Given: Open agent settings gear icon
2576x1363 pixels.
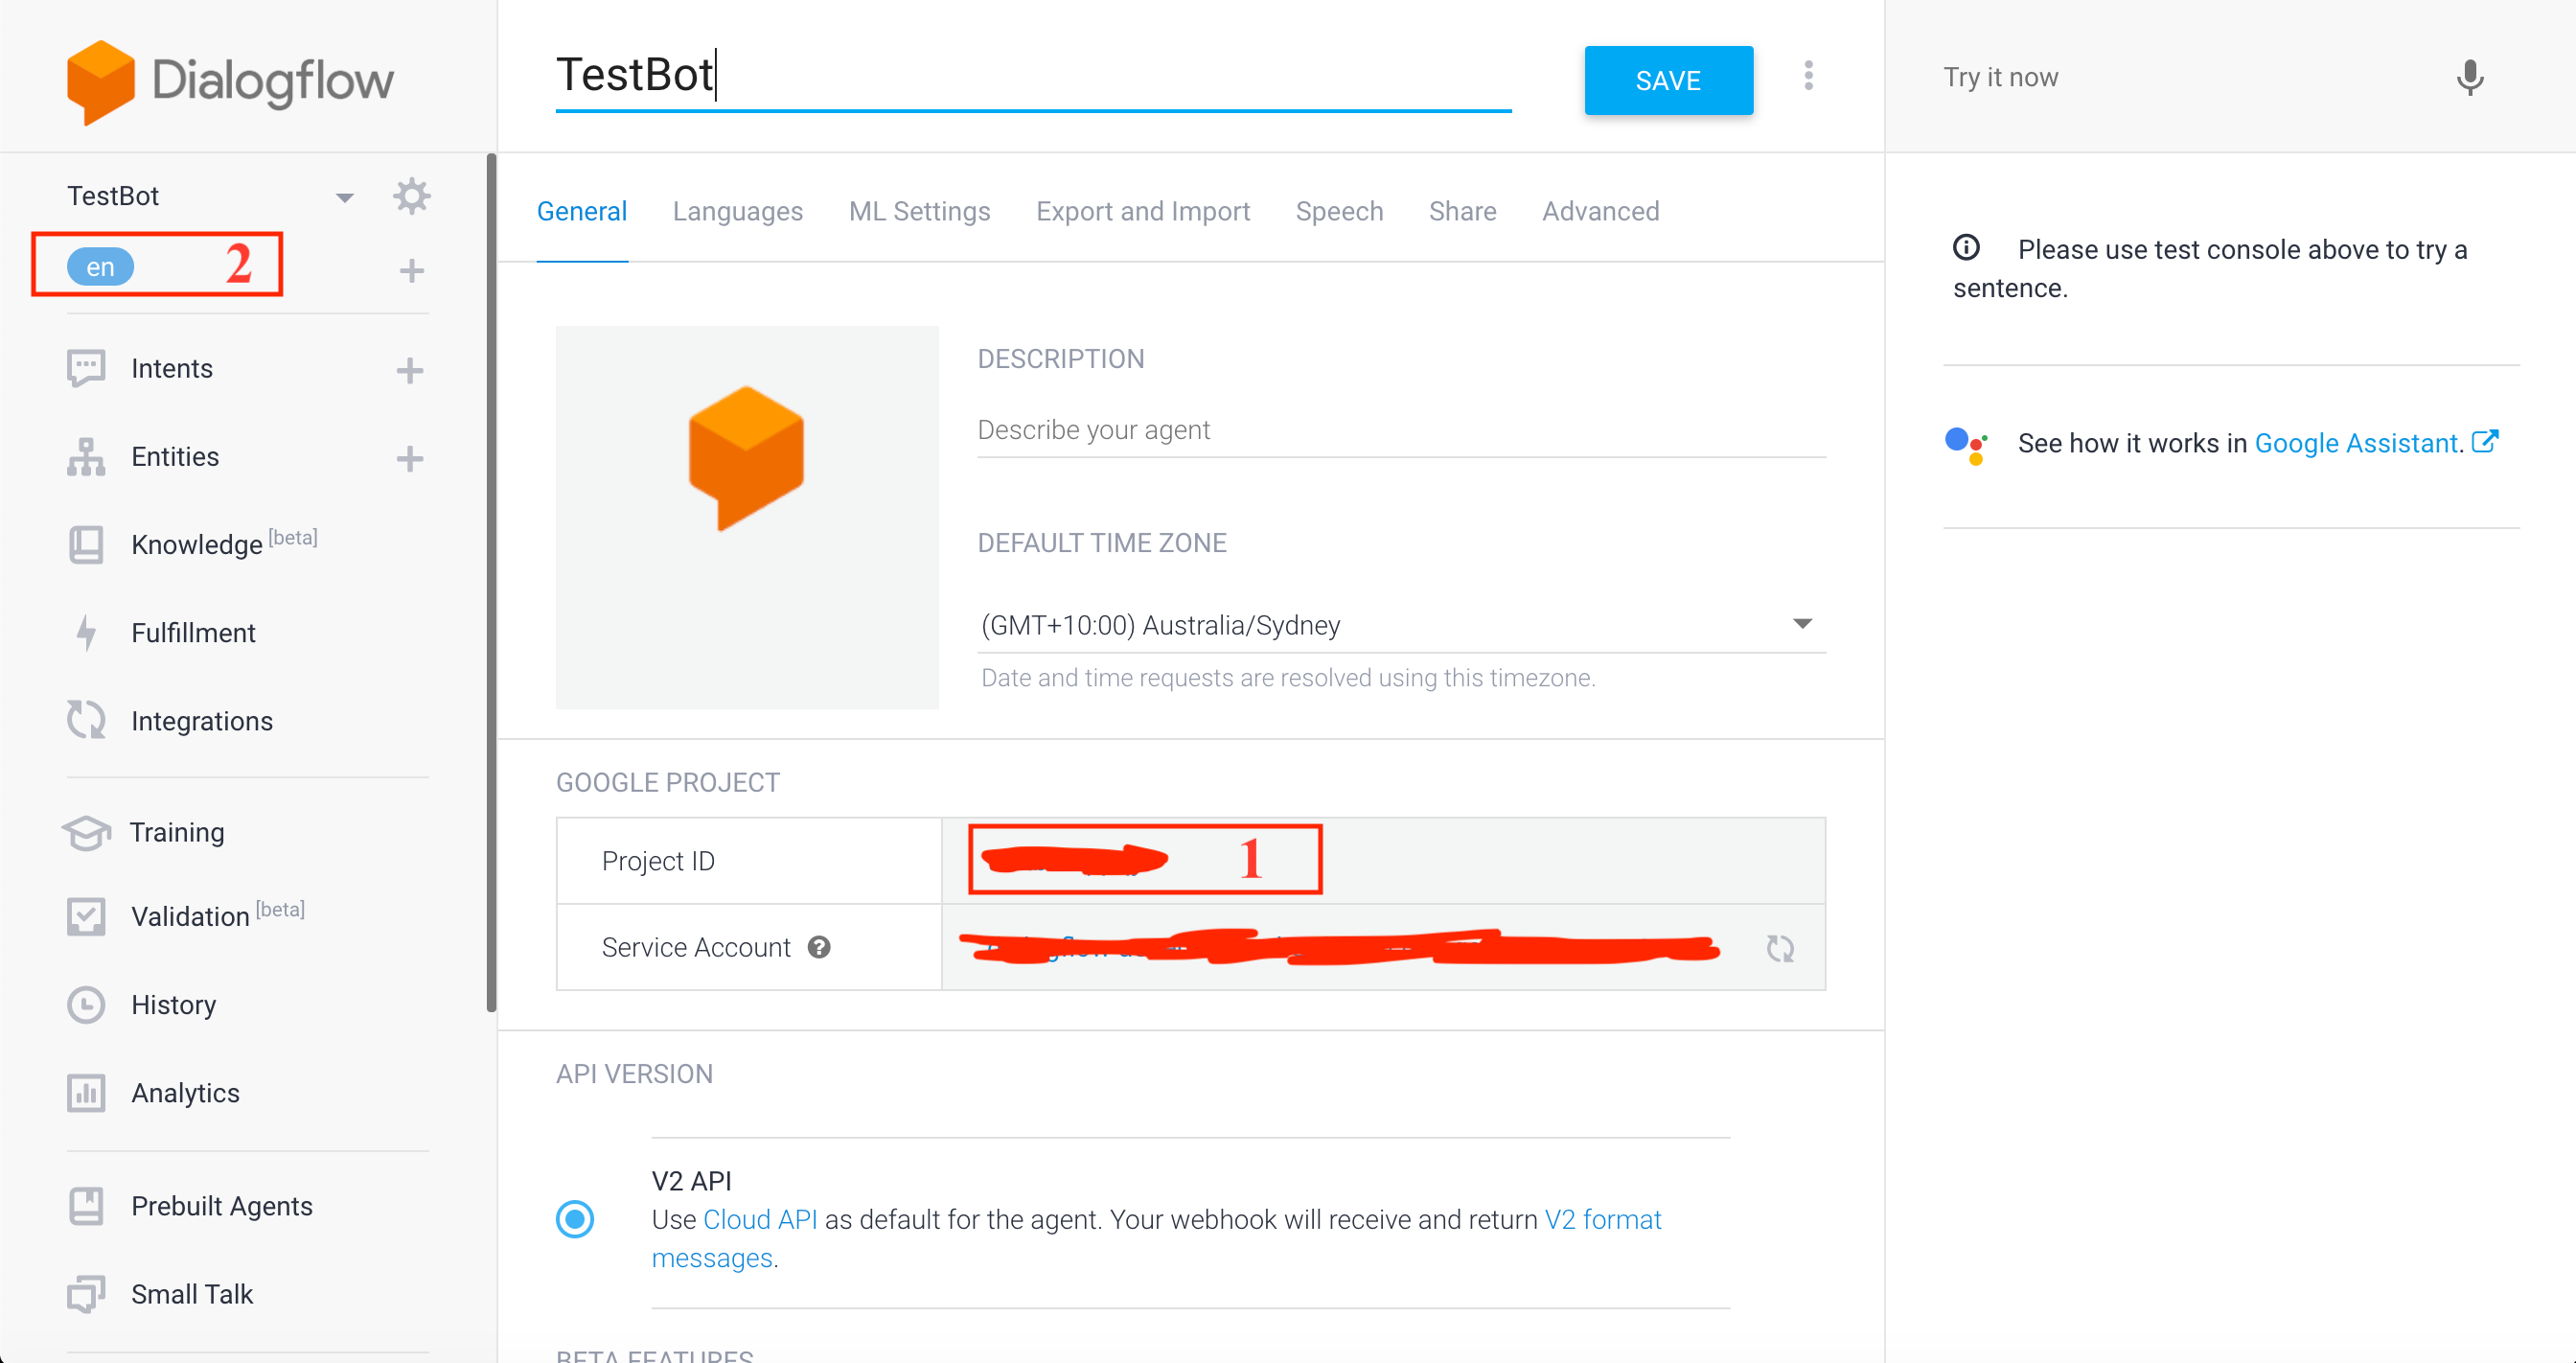Looking at the screenshot, I should (411, 196).
